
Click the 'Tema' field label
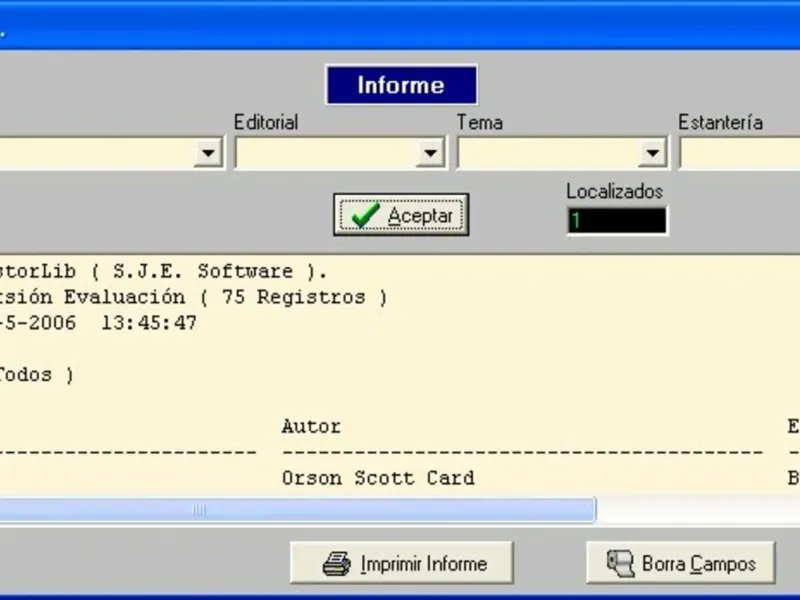pos(480,122)
